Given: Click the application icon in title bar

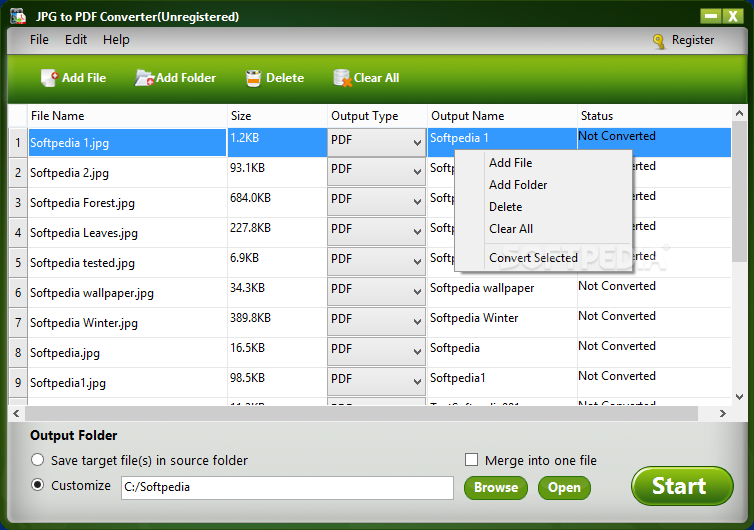Looking at the screenshot, I should (18, 16).
